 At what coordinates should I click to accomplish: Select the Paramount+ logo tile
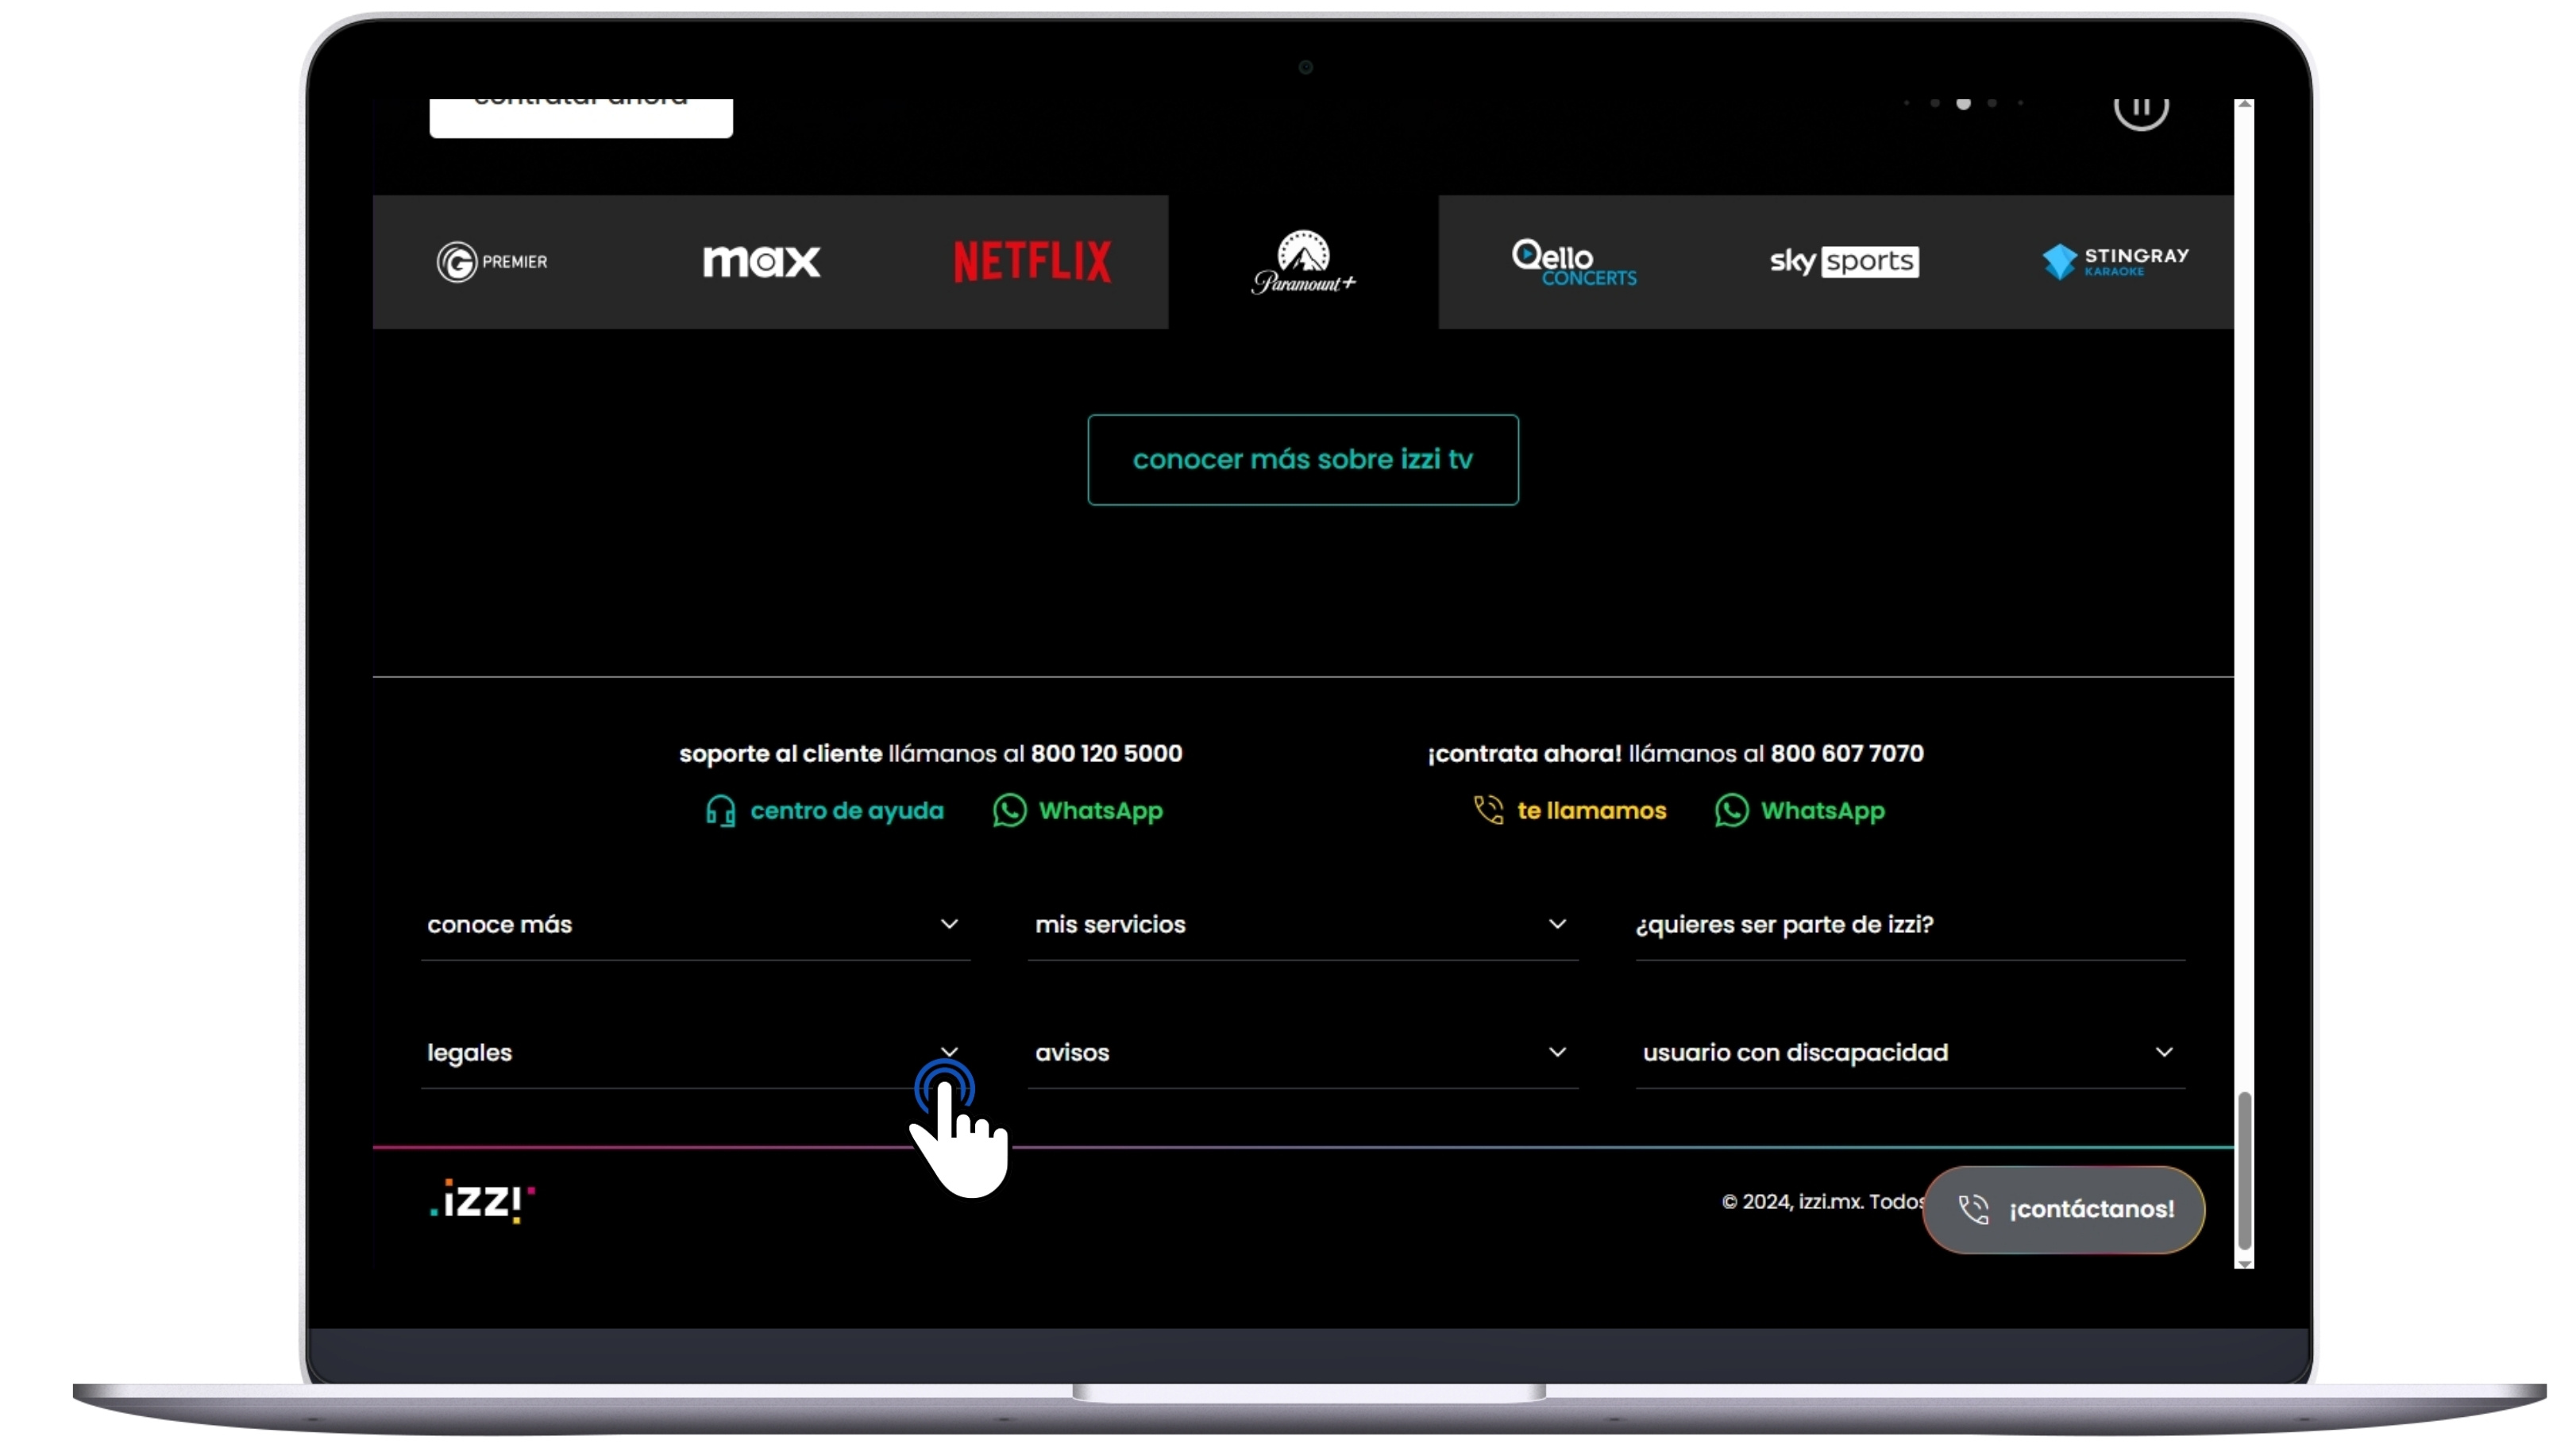pyautogui.click(x=1303, y=262)
